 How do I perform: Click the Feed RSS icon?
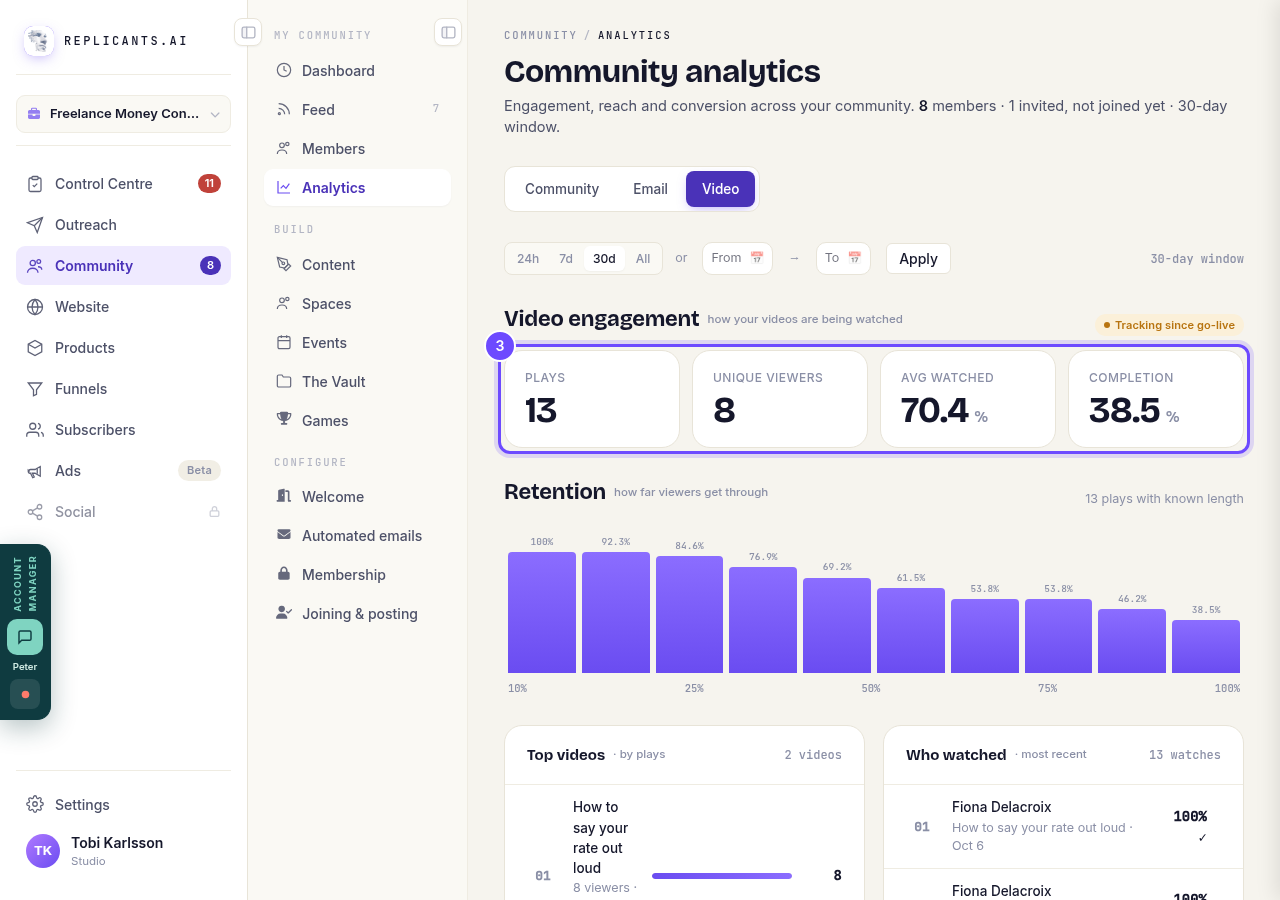(x=284, y=110)
